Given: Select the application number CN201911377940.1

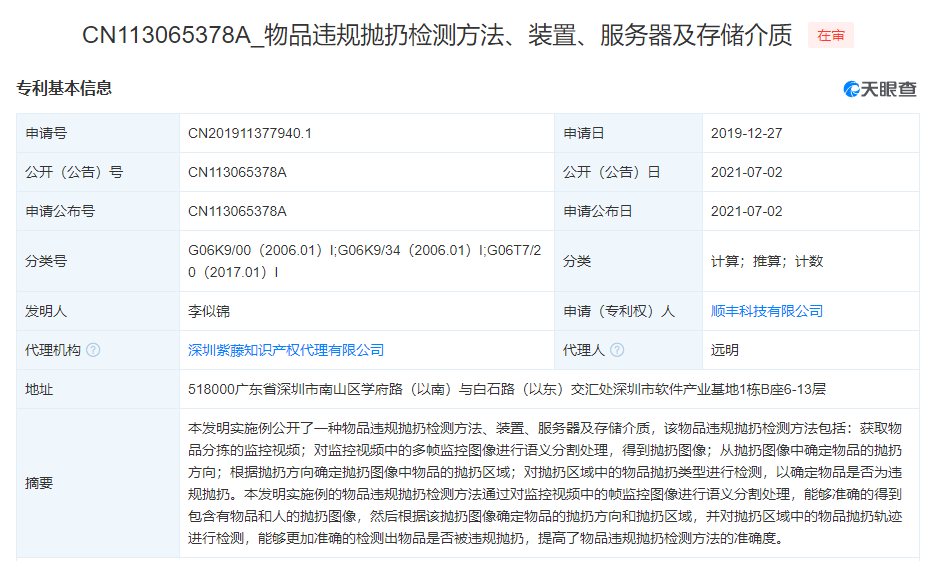Looking at the screenshot, I should tap(249, 133).
